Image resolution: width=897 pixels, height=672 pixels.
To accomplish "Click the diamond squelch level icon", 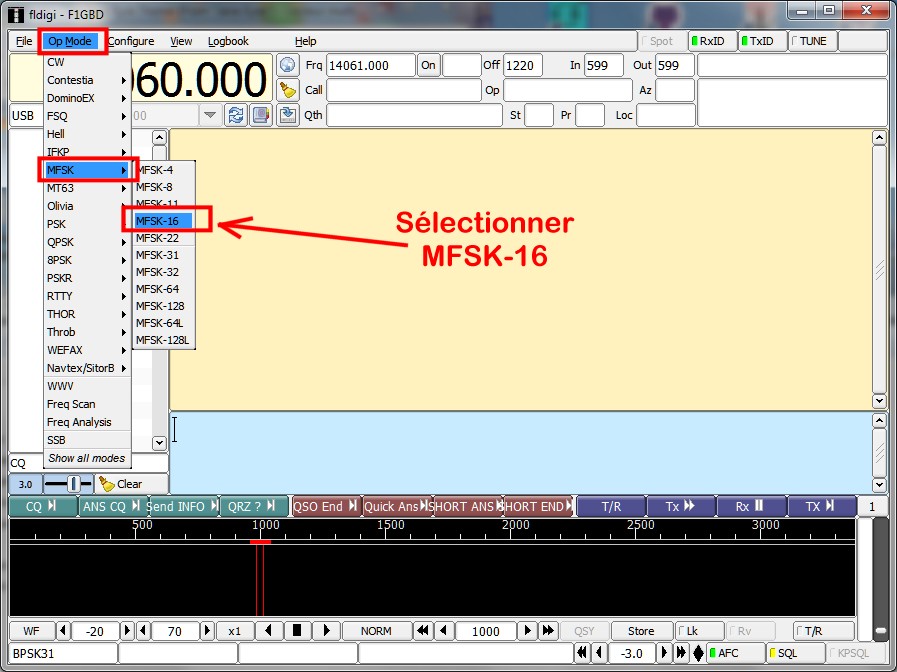I will pos(698,653).
